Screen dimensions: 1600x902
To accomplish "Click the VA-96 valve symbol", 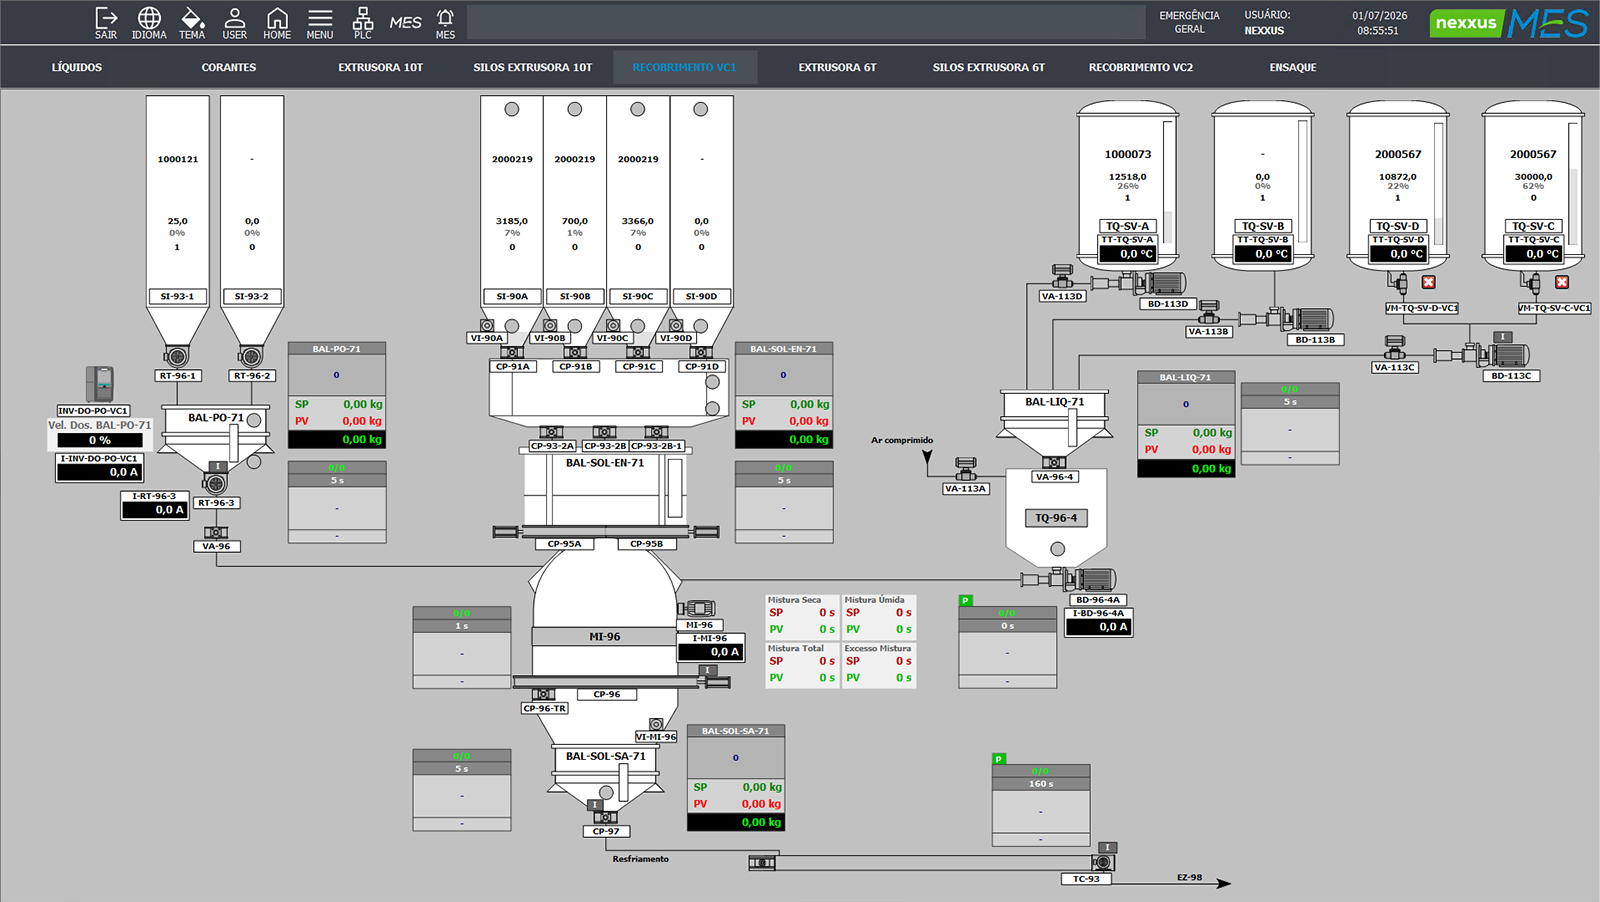I will pos(216,532).
